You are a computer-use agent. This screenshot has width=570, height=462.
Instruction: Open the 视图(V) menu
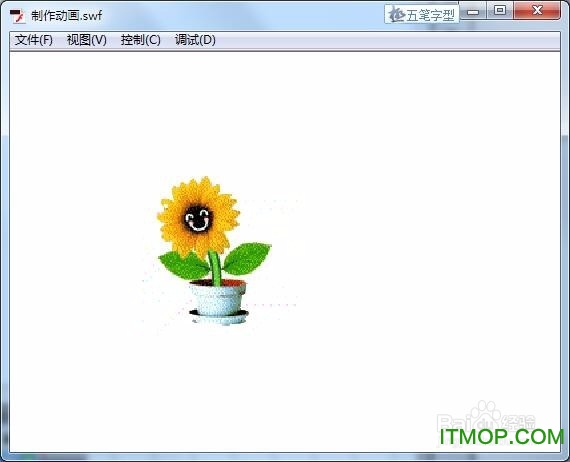click(87, 40)
